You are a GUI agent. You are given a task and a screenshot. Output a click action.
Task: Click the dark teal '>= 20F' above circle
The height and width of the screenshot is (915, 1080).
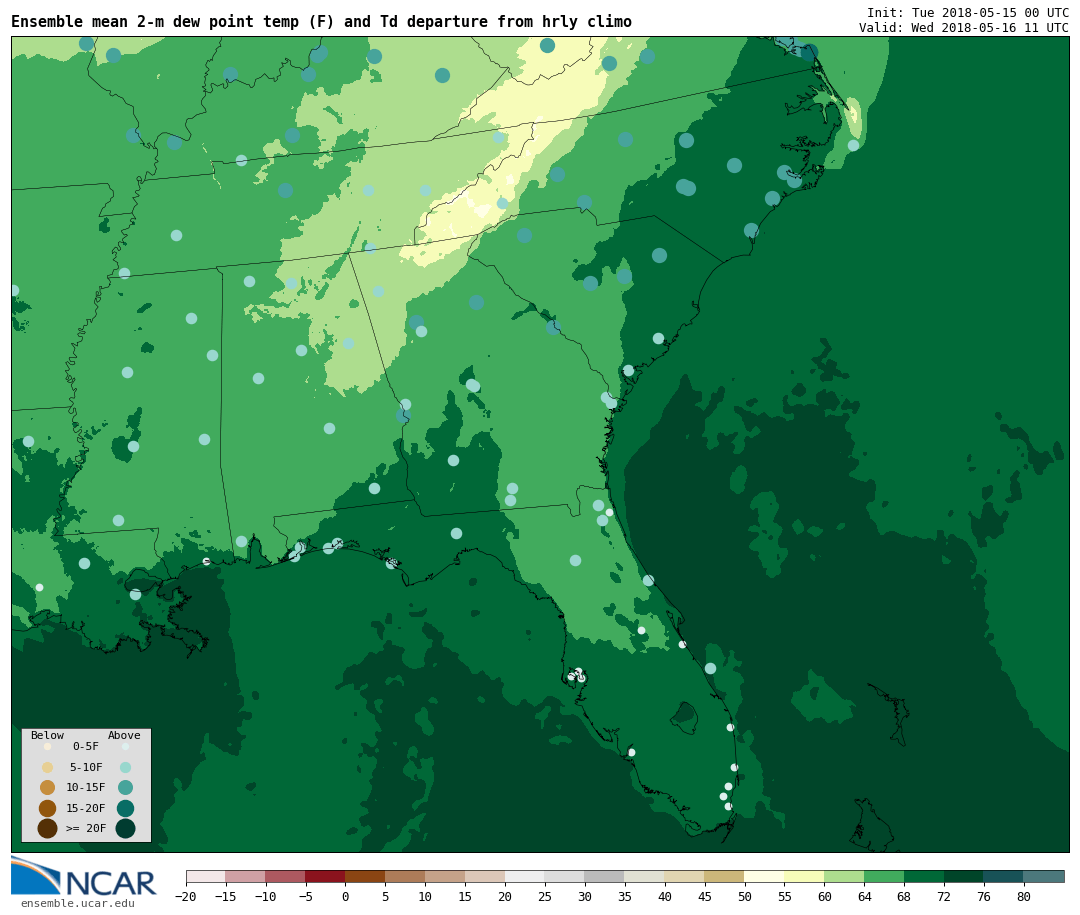coord(125,828)
